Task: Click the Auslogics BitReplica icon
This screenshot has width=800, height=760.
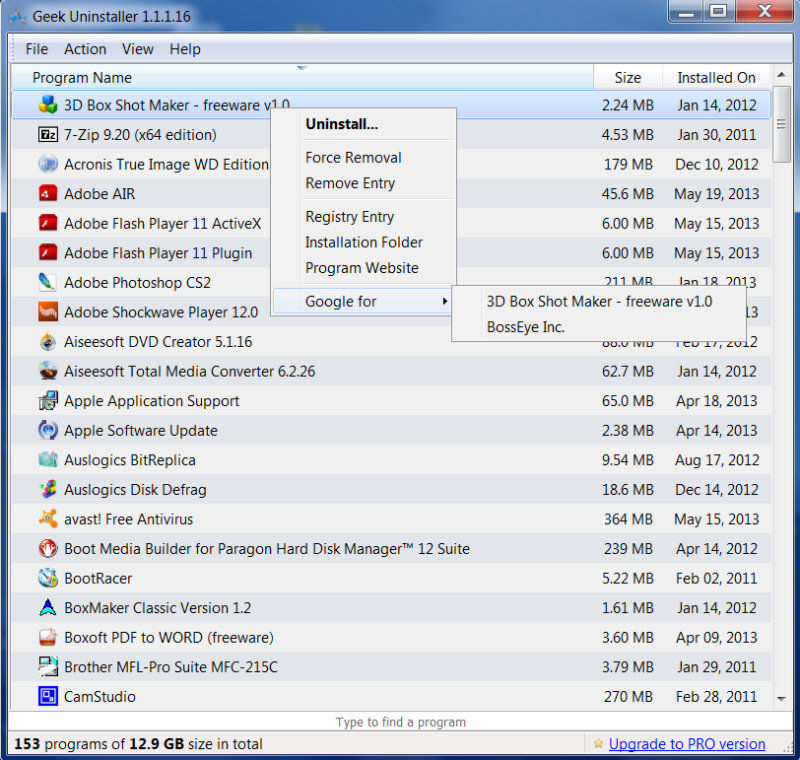Action: (x=48, y=460)
